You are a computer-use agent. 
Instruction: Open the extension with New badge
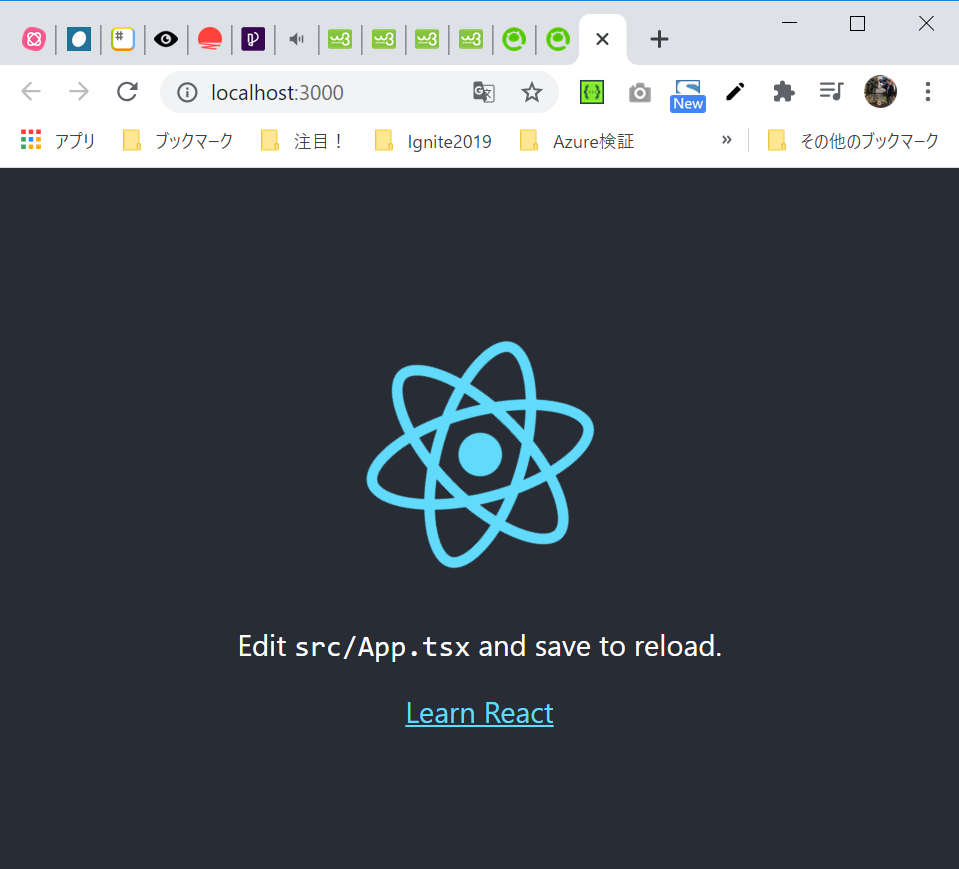click(688, 95)
